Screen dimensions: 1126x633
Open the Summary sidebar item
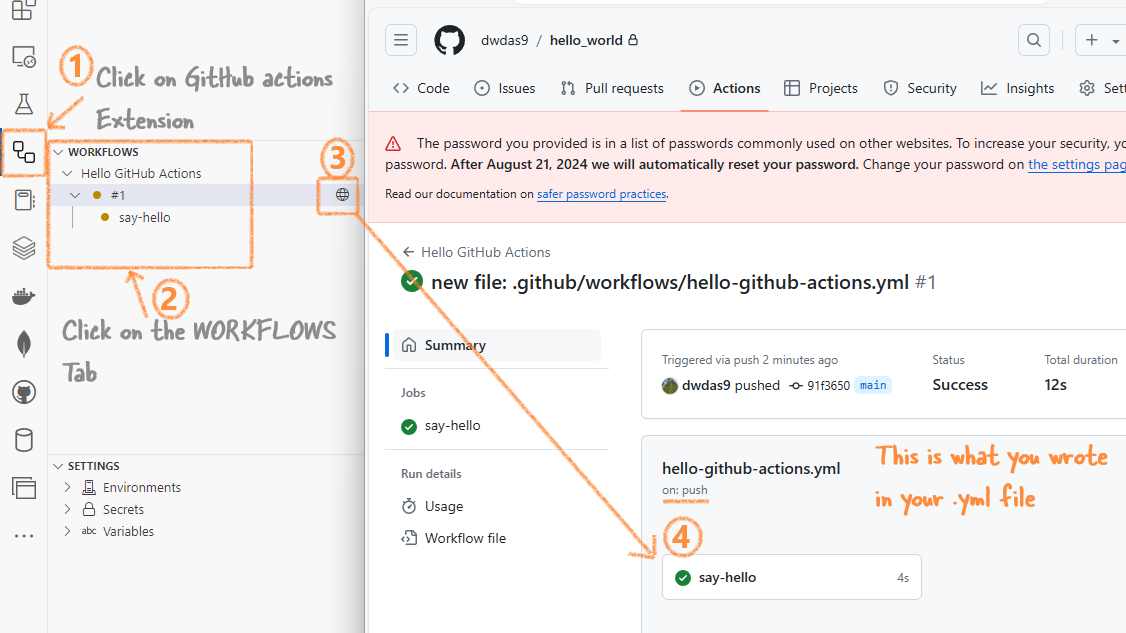pos(497,345)
